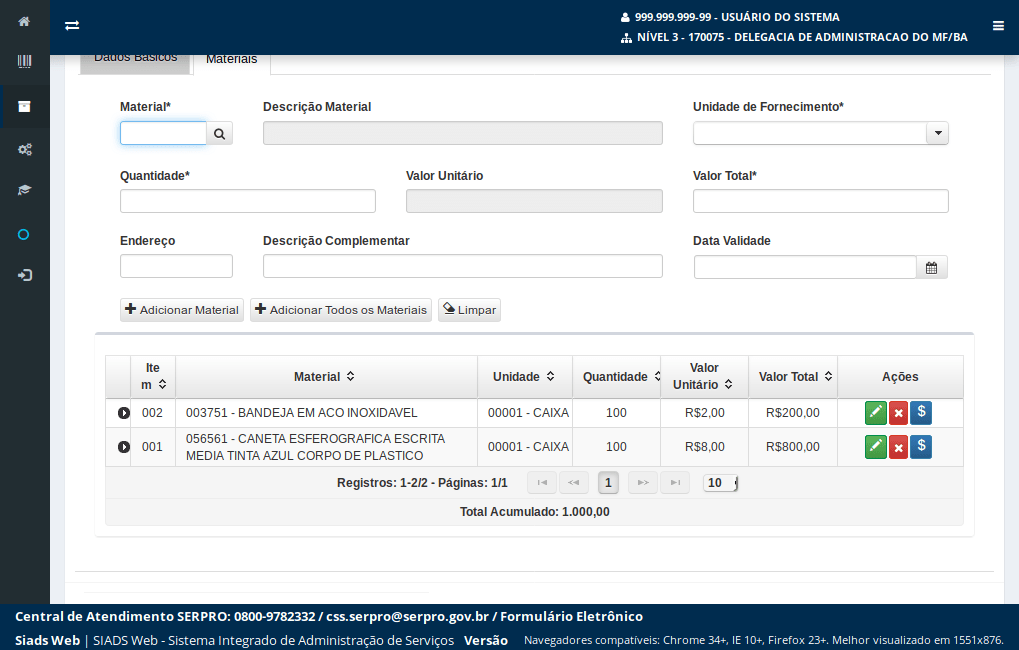This screenshot has height=650, width=1019.
Task: Select the blue circle sidebar icon
Action: (23, 235)
